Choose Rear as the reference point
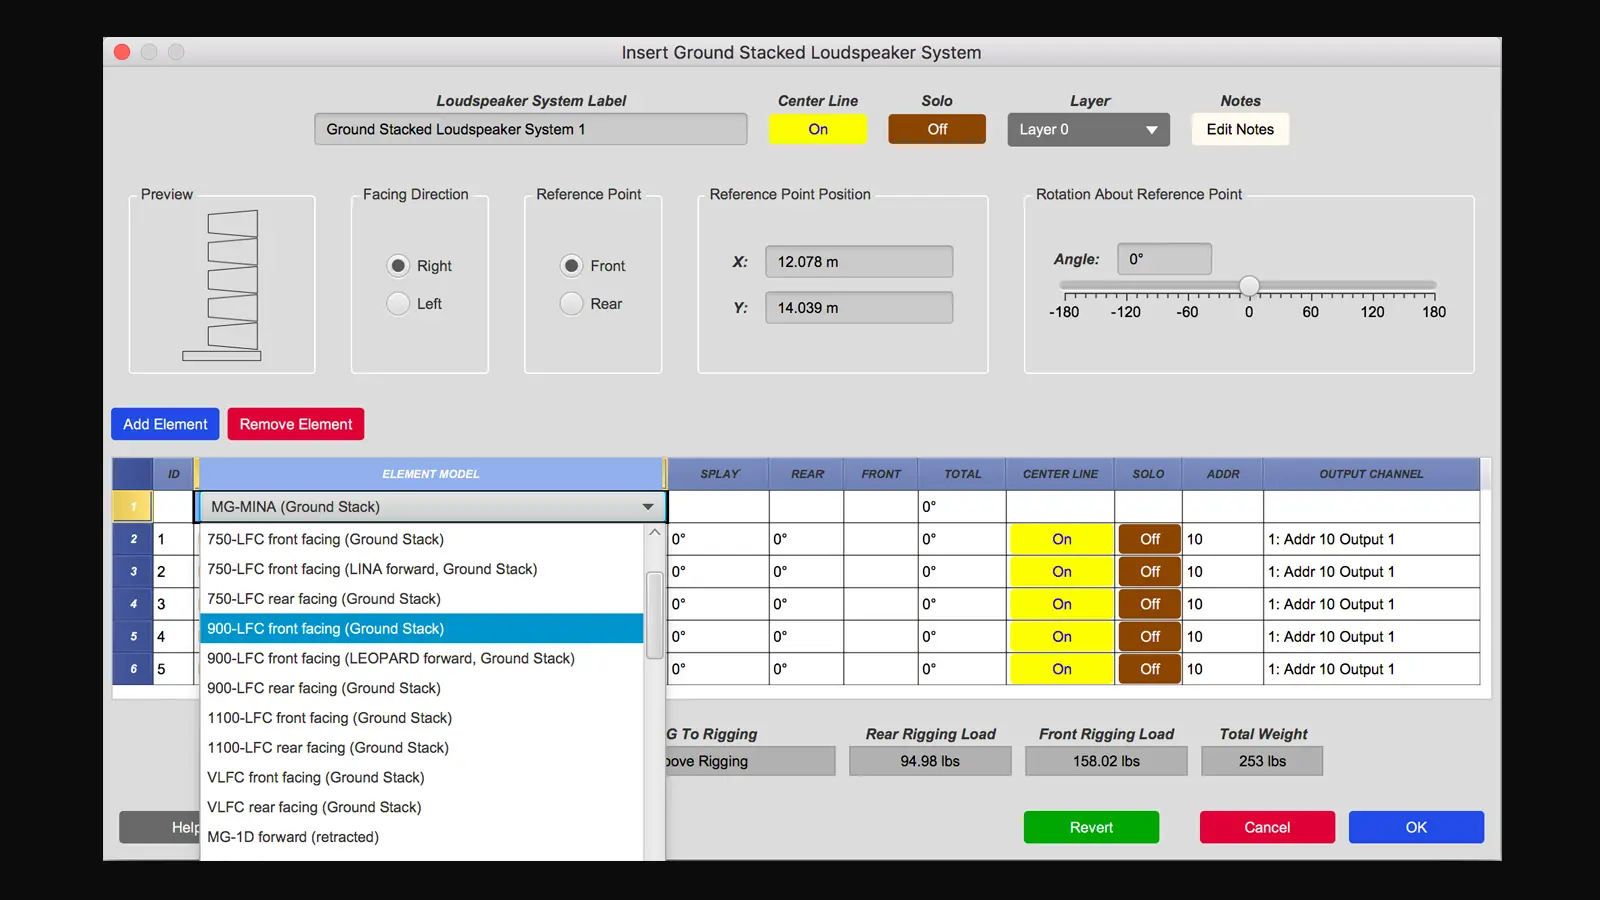 571,303
